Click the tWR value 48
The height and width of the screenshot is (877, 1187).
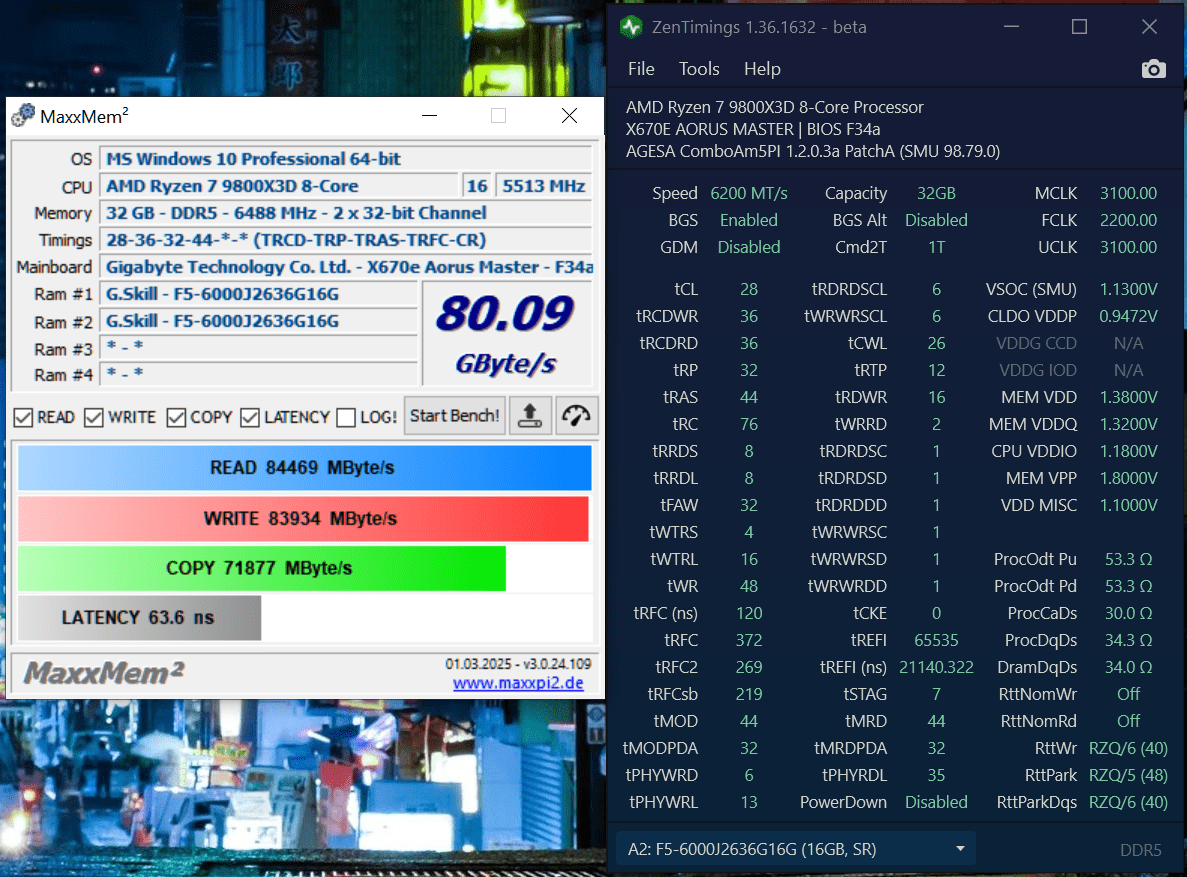tap(749, 586)
